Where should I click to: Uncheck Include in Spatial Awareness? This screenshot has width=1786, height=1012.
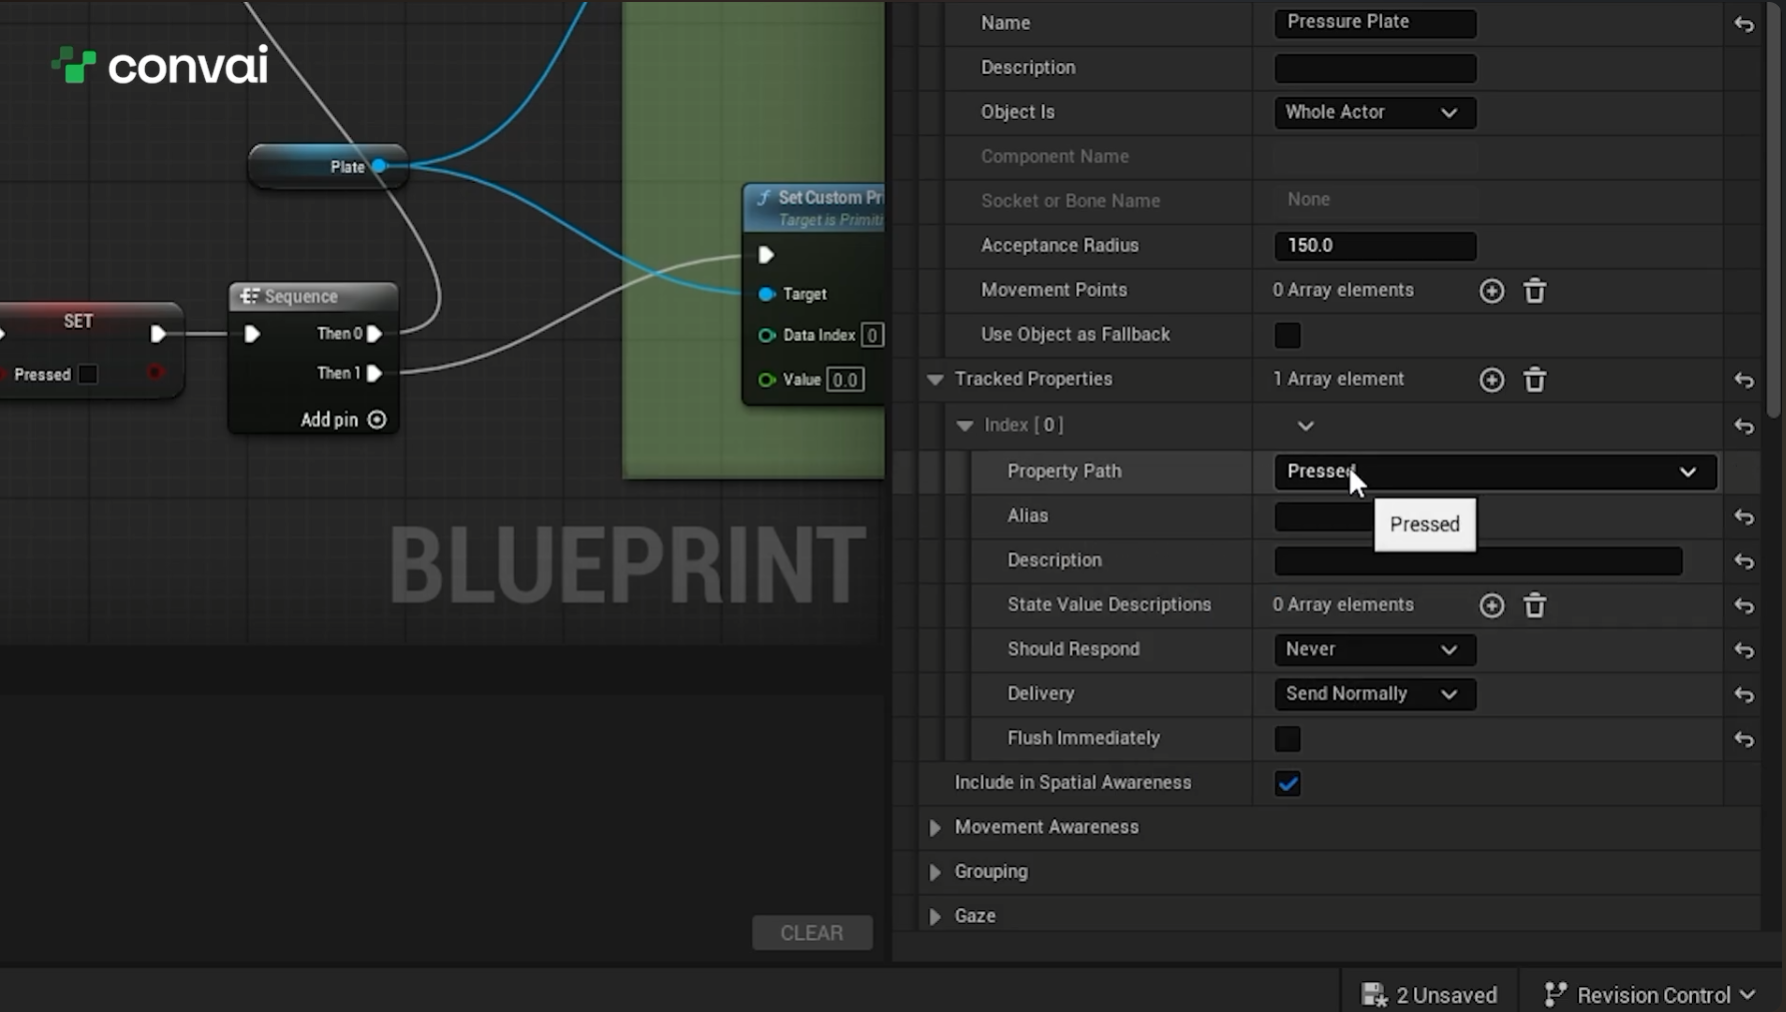pos(1288,784)
